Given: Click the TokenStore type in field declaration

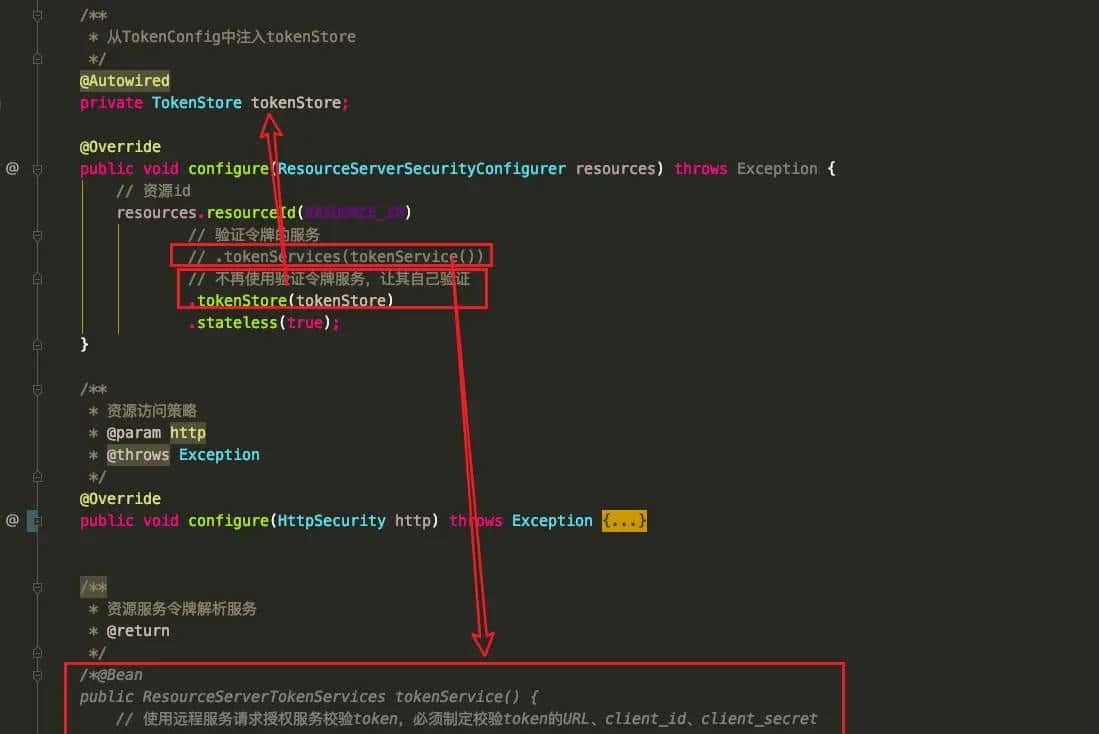Looking at the screenshot, I should tap(196, 102).
